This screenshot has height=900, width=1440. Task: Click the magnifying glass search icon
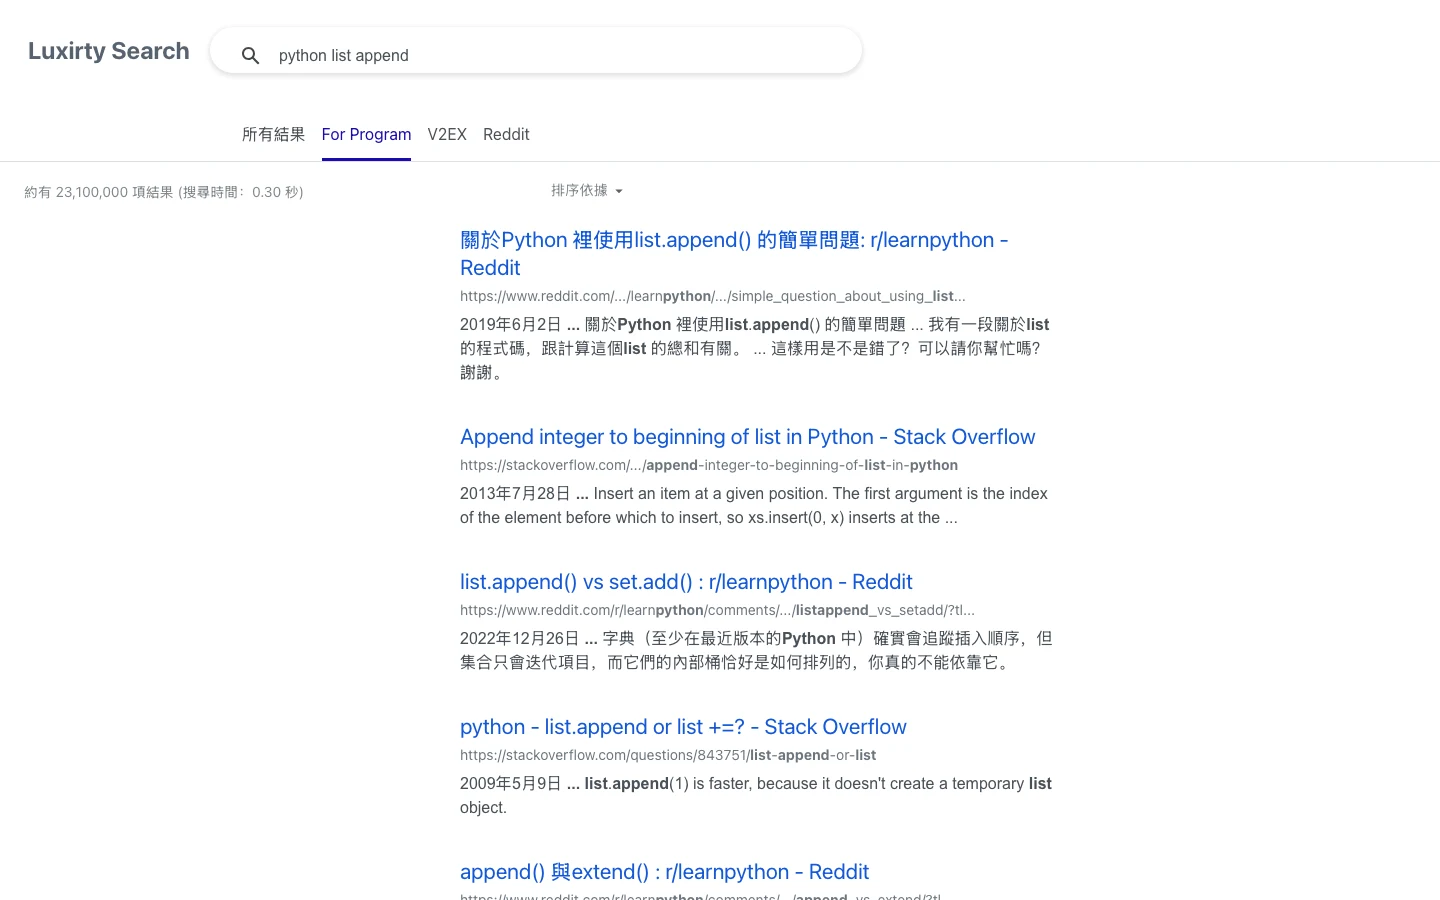(250, 56)
